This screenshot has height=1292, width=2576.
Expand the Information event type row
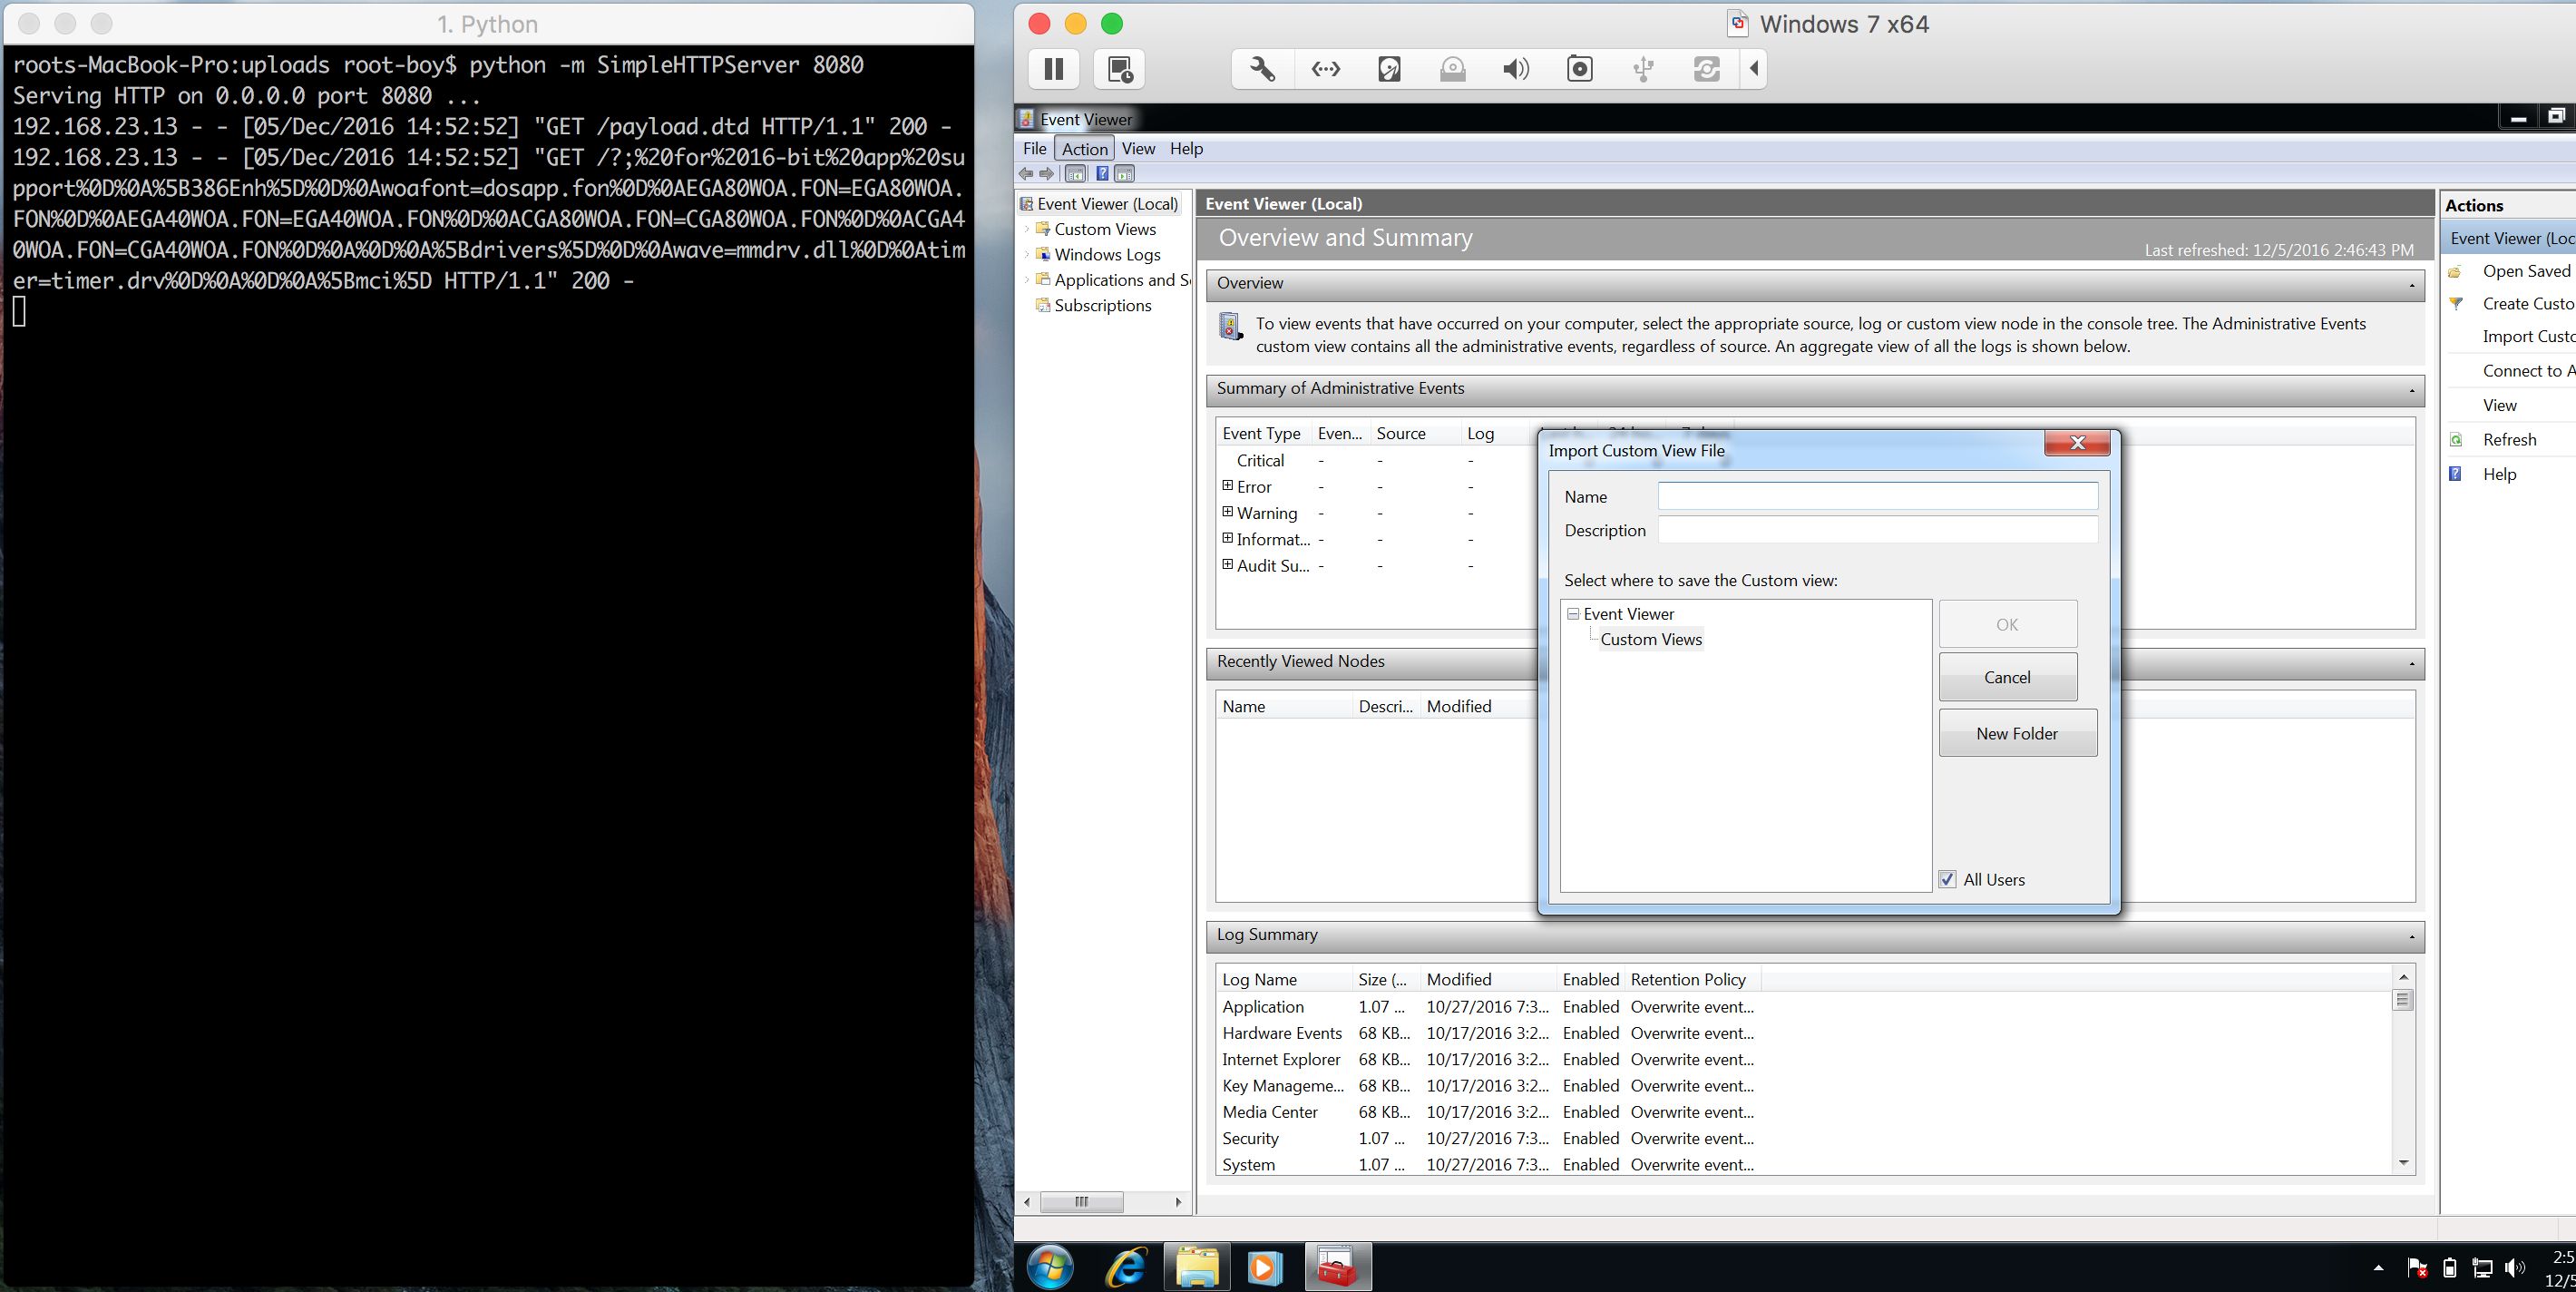tap(1227, 538)
